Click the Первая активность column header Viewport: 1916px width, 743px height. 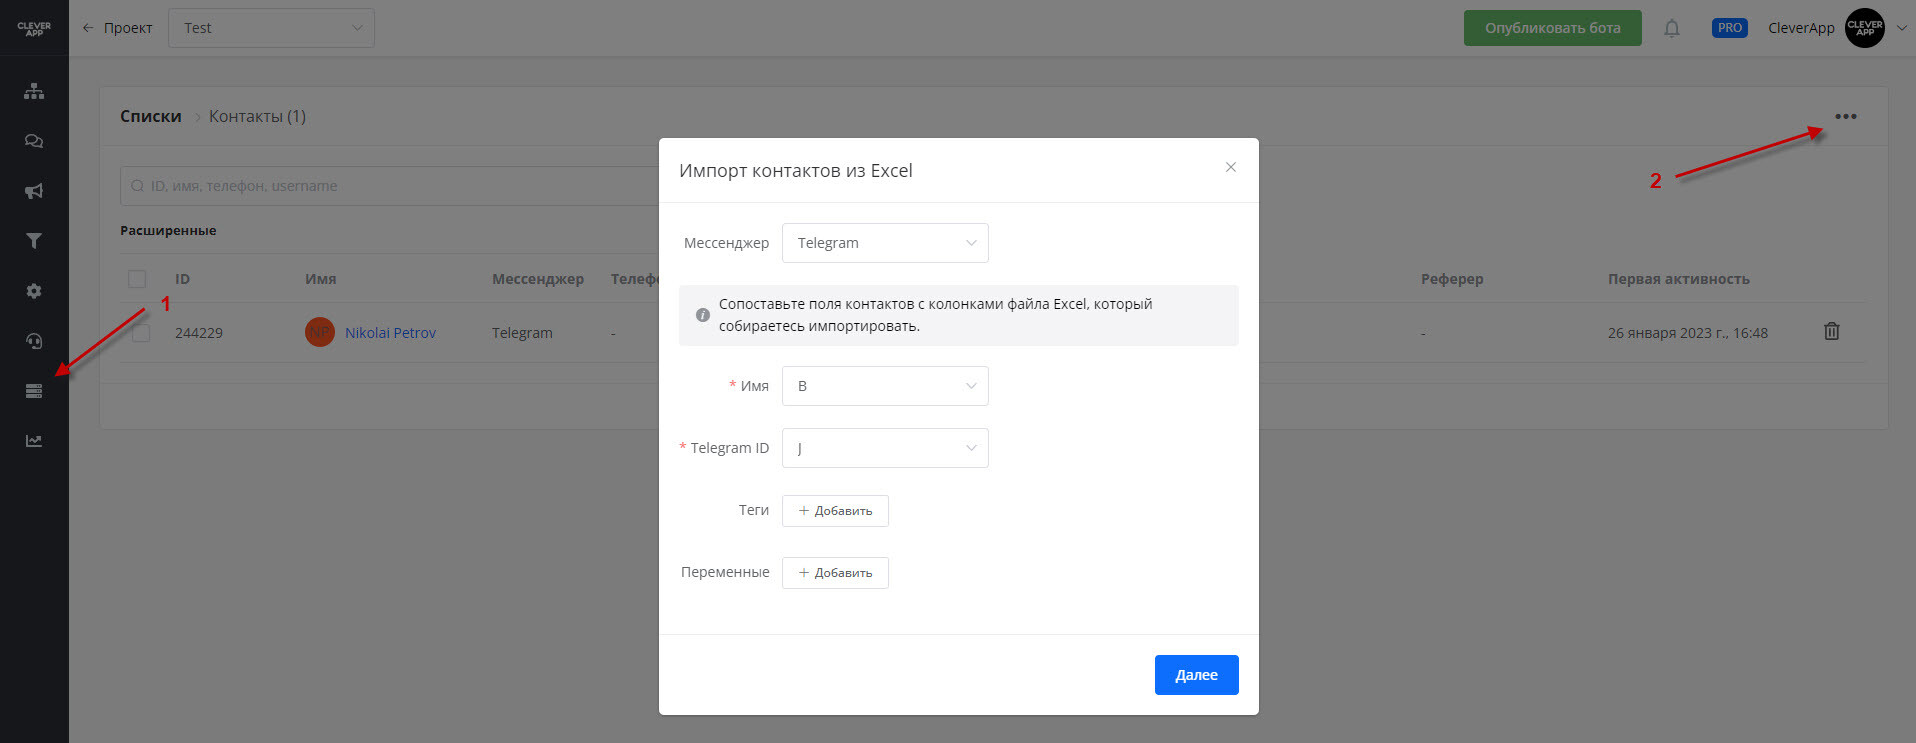point(1679,279)
